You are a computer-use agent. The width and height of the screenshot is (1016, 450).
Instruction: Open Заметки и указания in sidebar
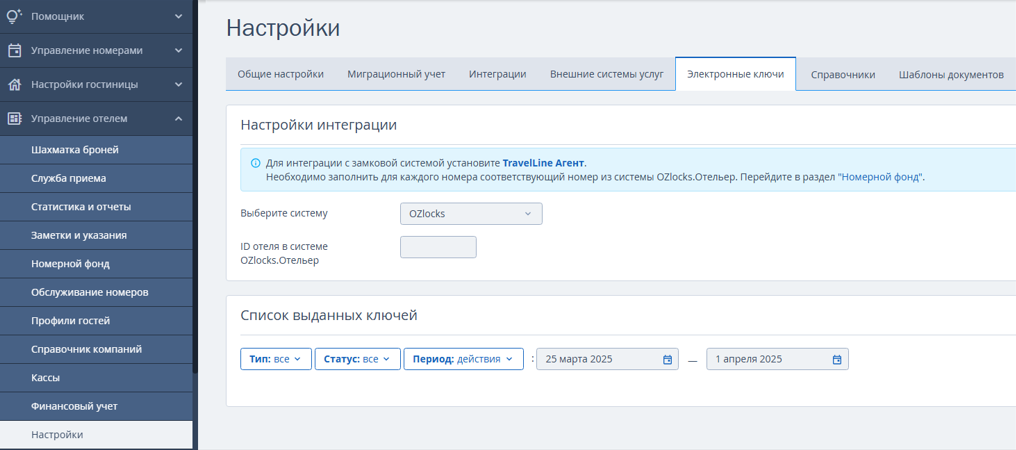tap(97, 235)
